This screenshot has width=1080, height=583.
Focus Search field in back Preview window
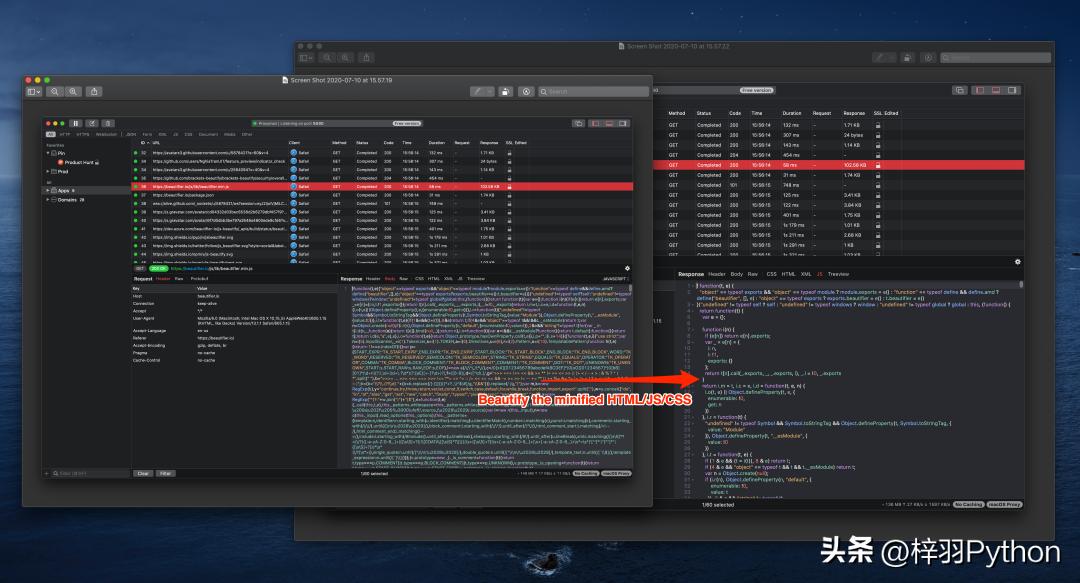tap(996, 58)
